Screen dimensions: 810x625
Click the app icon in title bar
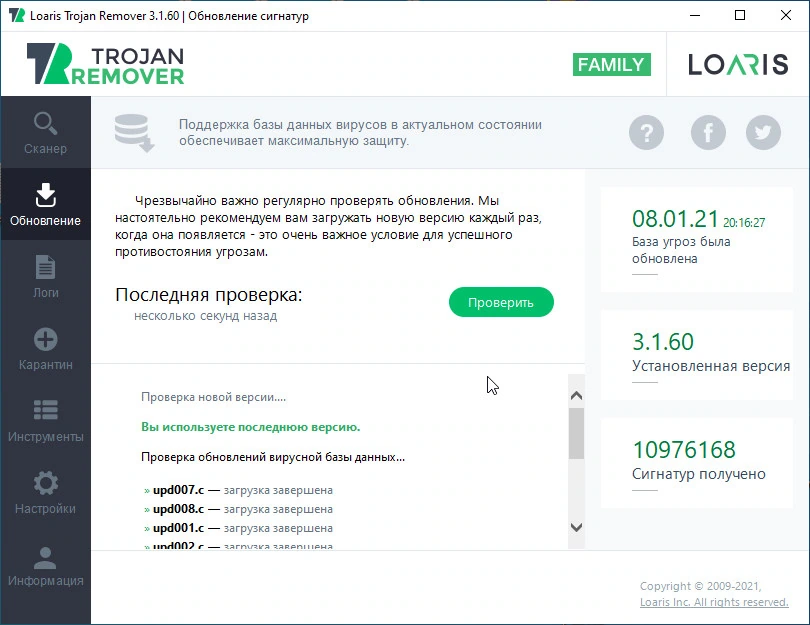click(17, 15)
